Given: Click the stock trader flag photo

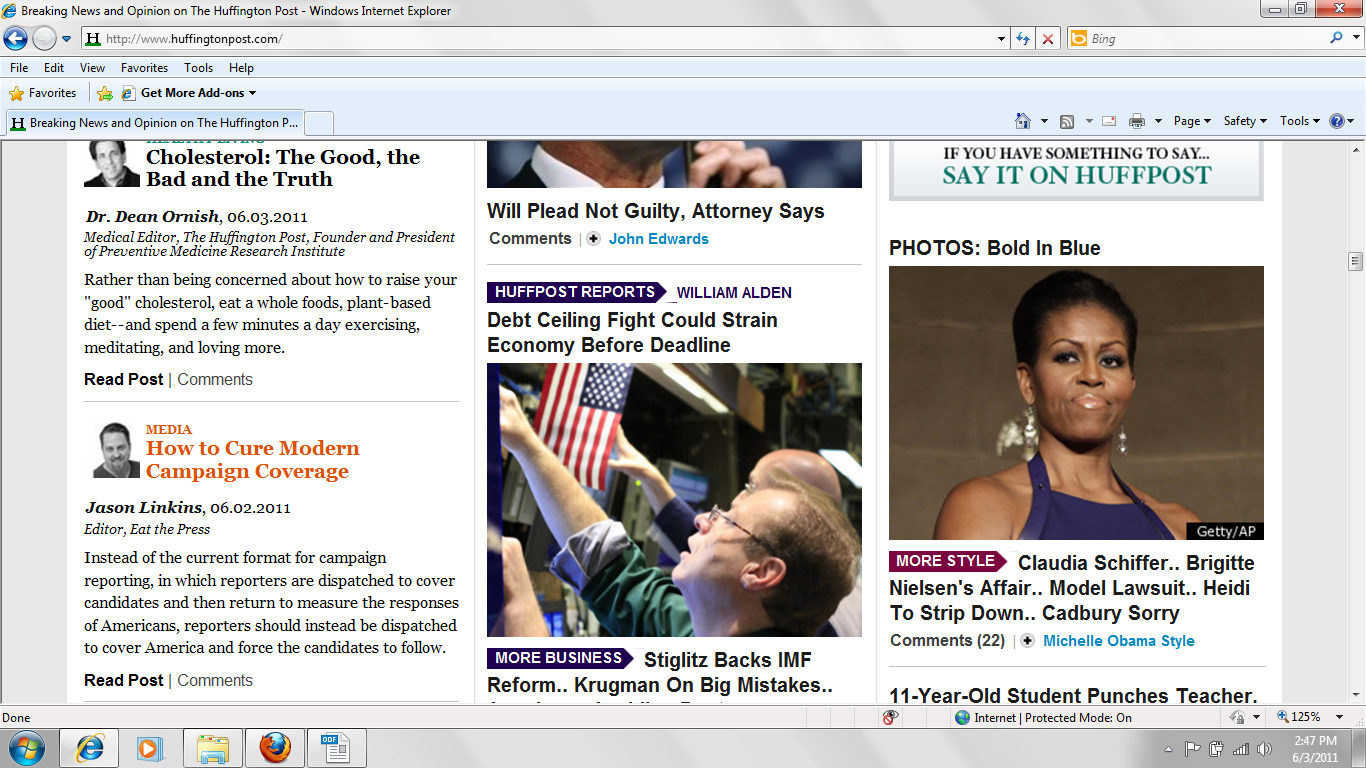Looking at the screenshot, I should [674, 500].
